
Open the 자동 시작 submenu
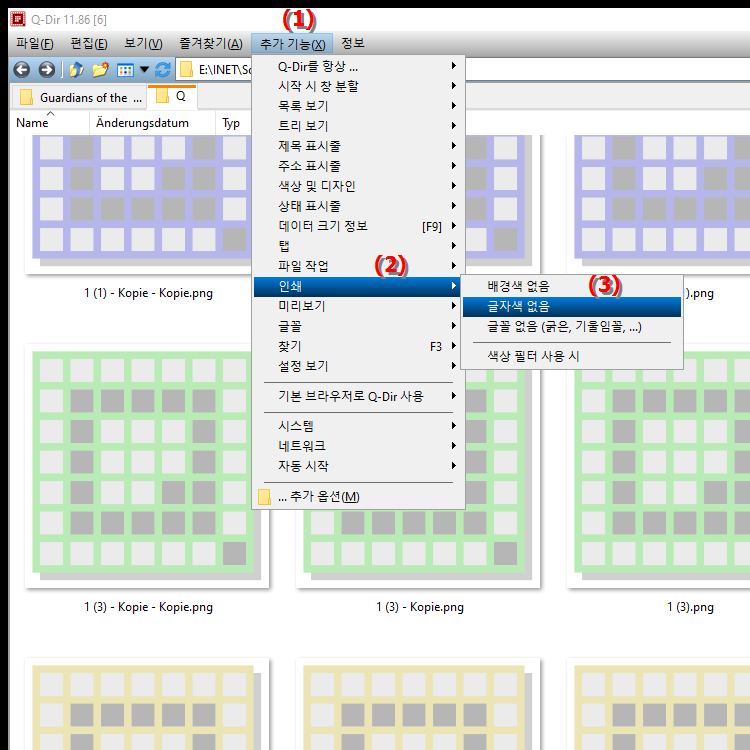(358, 466)
